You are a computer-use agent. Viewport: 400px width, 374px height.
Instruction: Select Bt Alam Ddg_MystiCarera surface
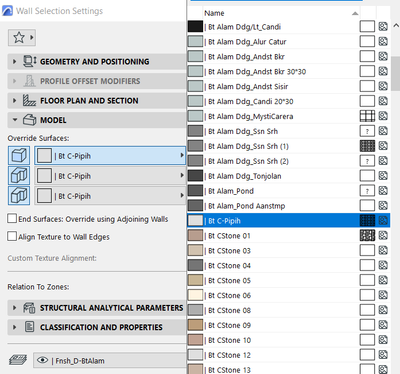288,116
